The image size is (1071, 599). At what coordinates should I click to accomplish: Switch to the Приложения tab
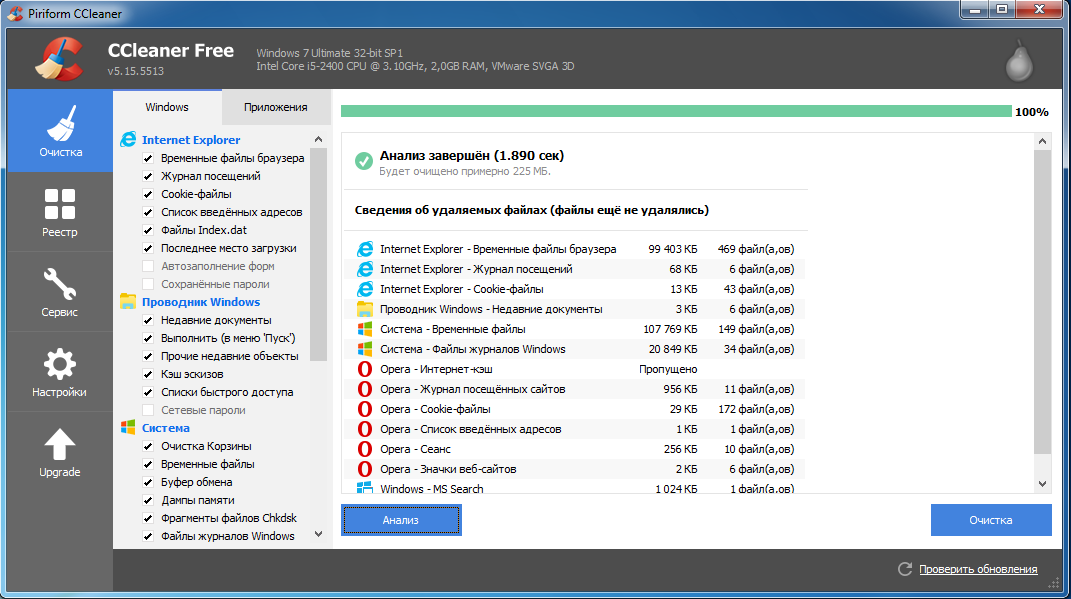pyautogui.click(x=276, y=107)
